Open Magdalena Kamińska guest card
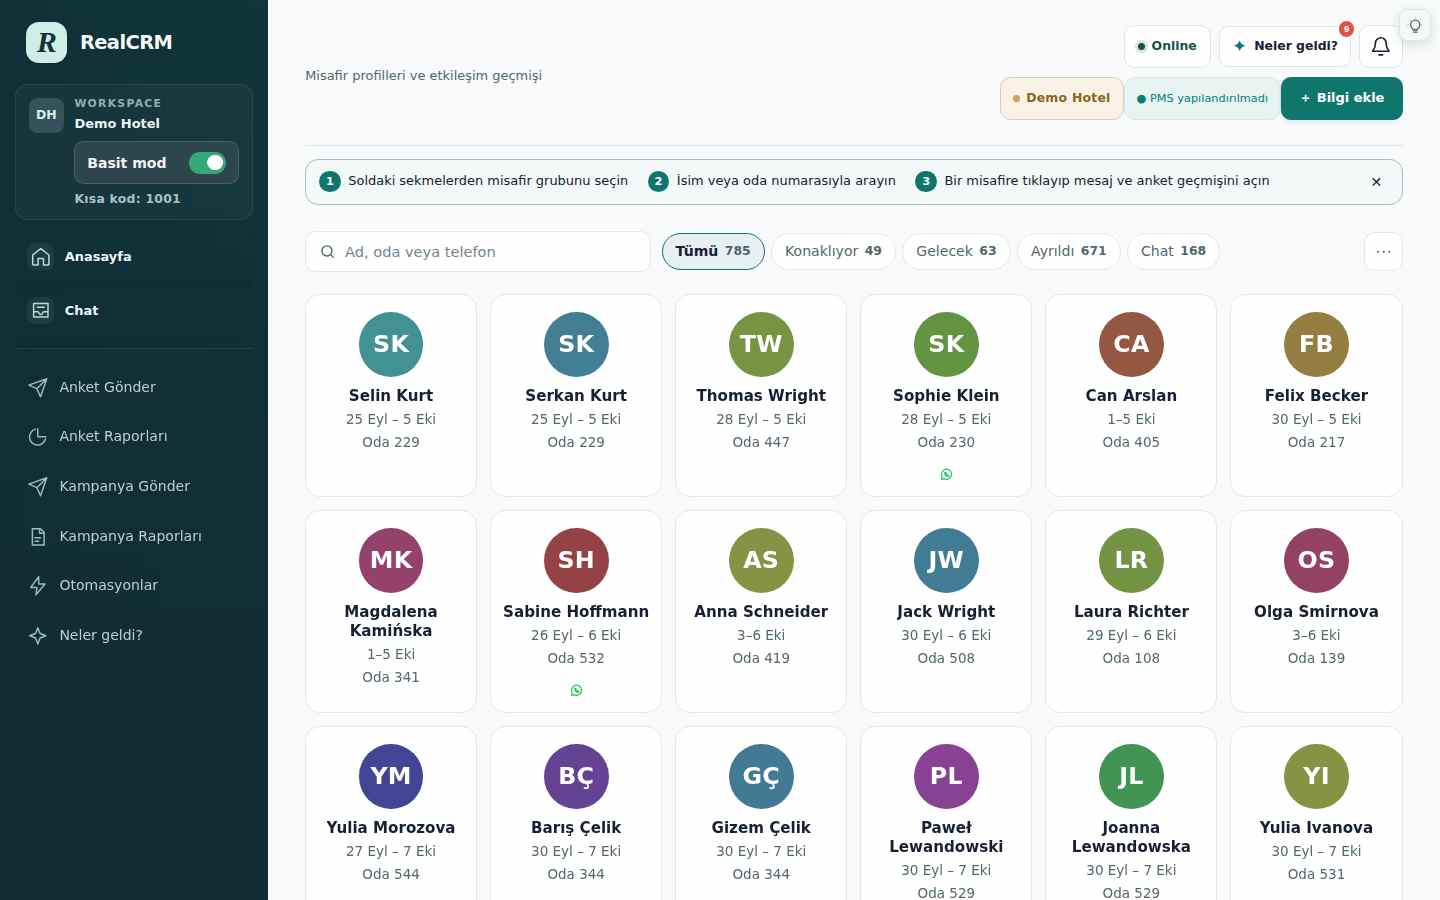 (391, 611)
